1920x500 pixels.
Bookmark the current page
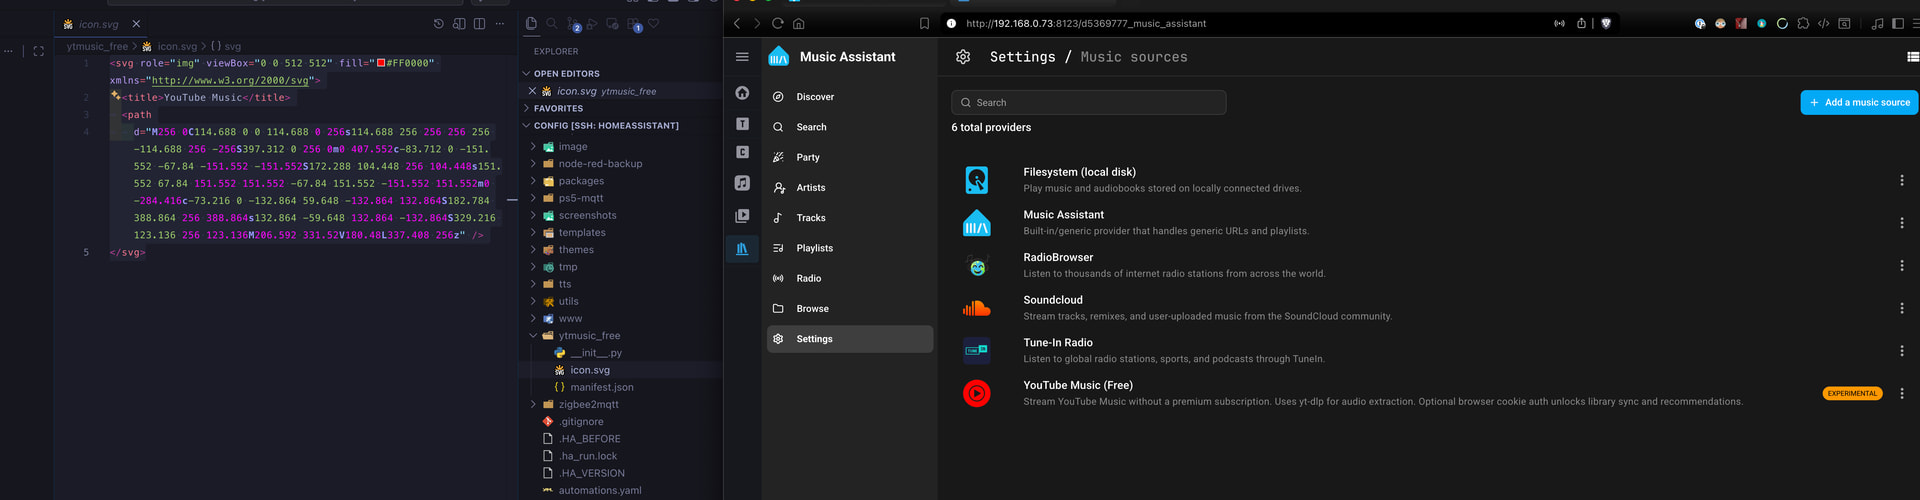click(924, 24)
